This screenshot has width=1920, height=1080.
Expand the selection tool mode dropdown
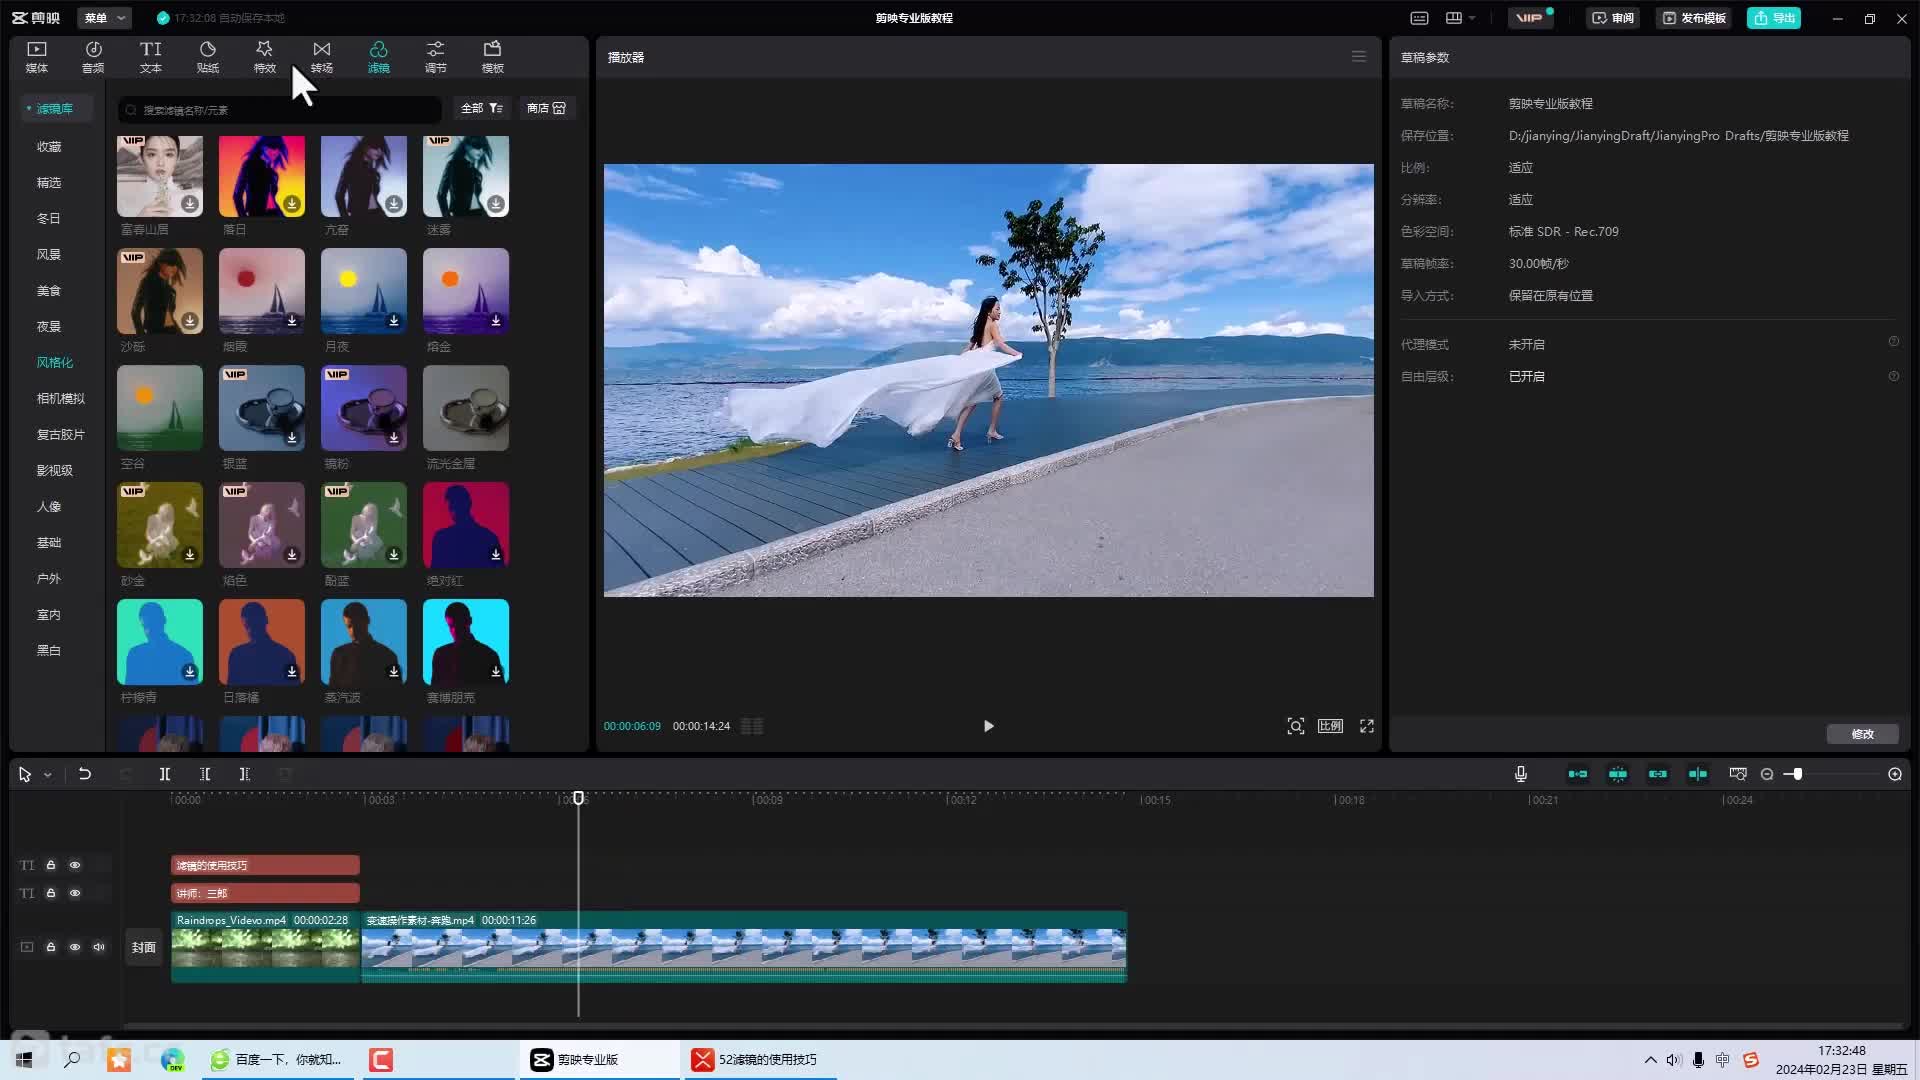(47, 775)
